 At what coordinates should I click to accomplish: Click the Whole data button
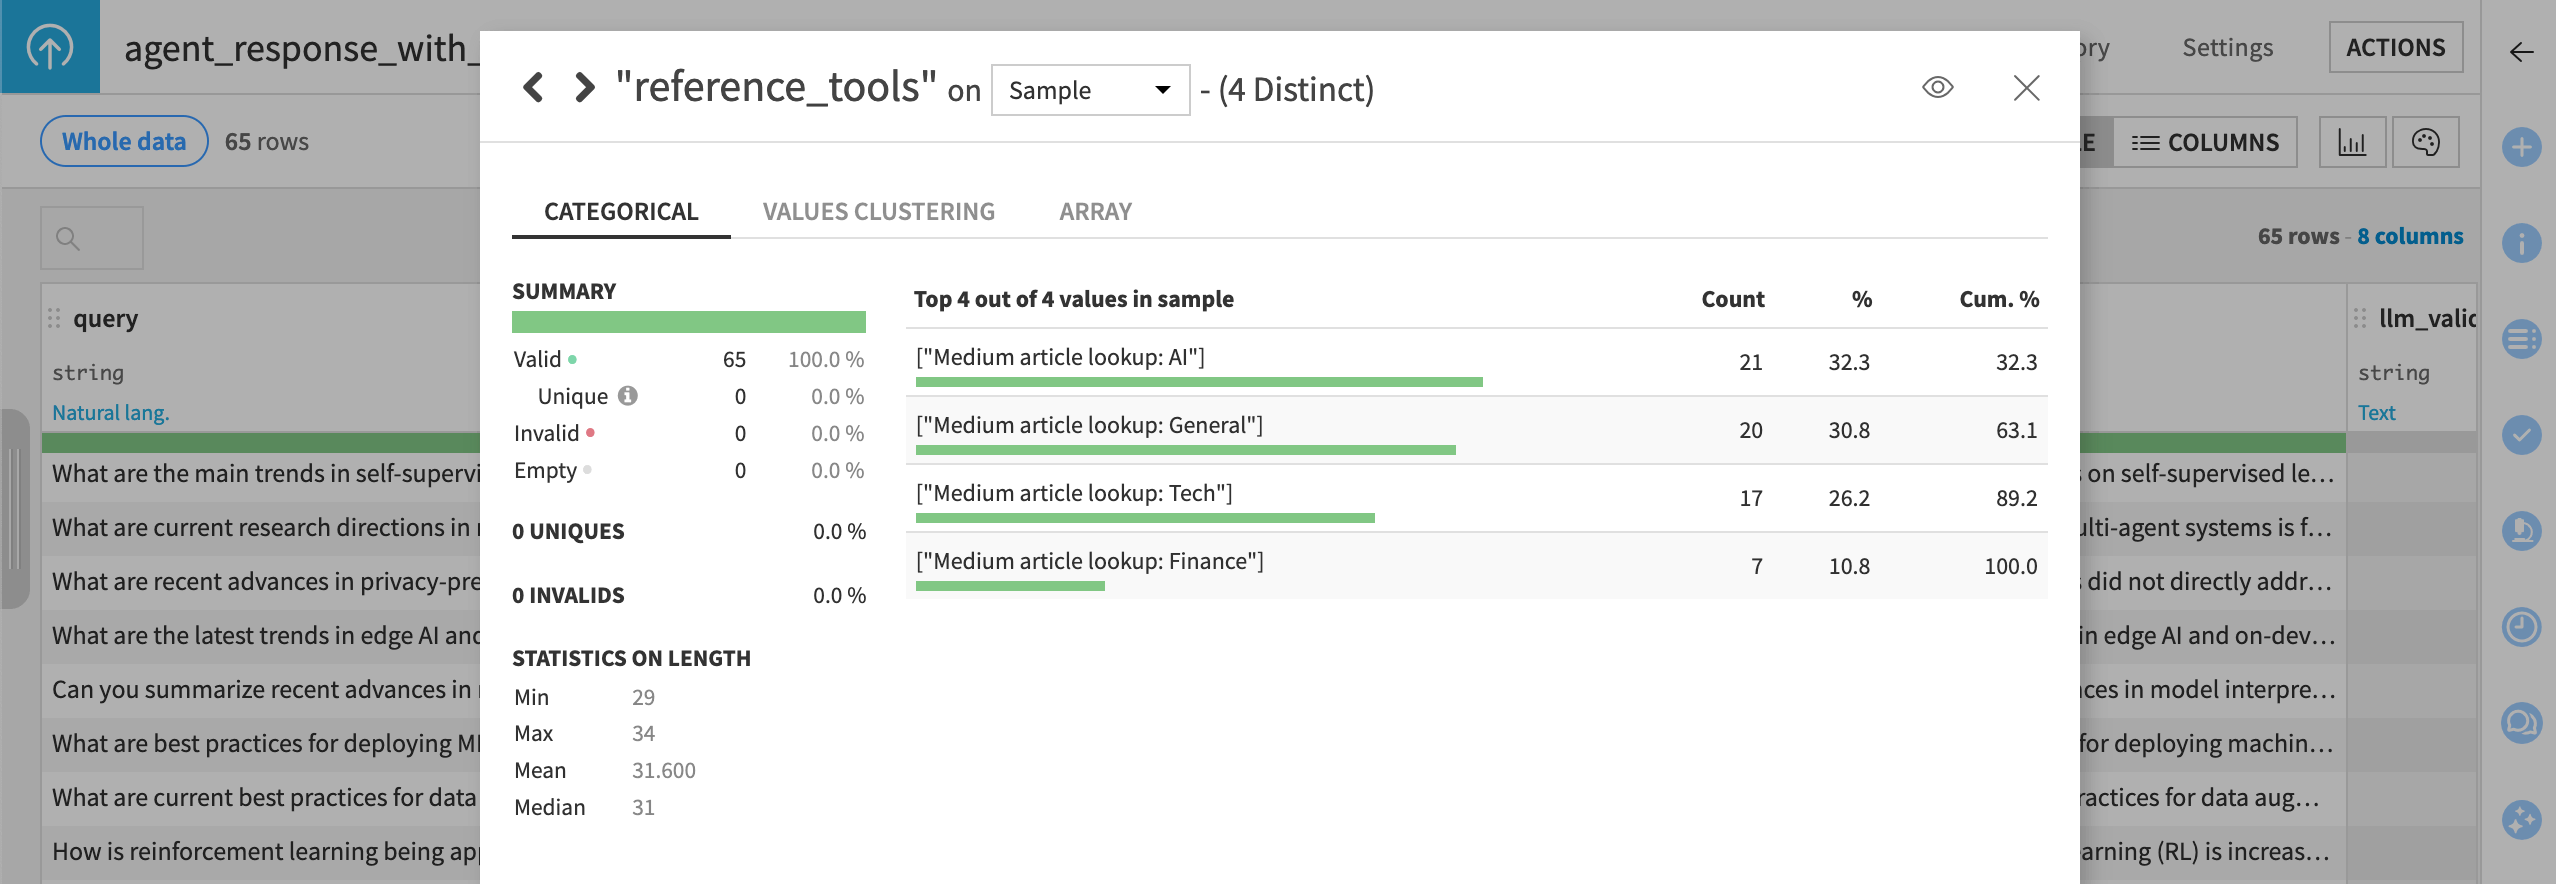click(x=124, y=141)
